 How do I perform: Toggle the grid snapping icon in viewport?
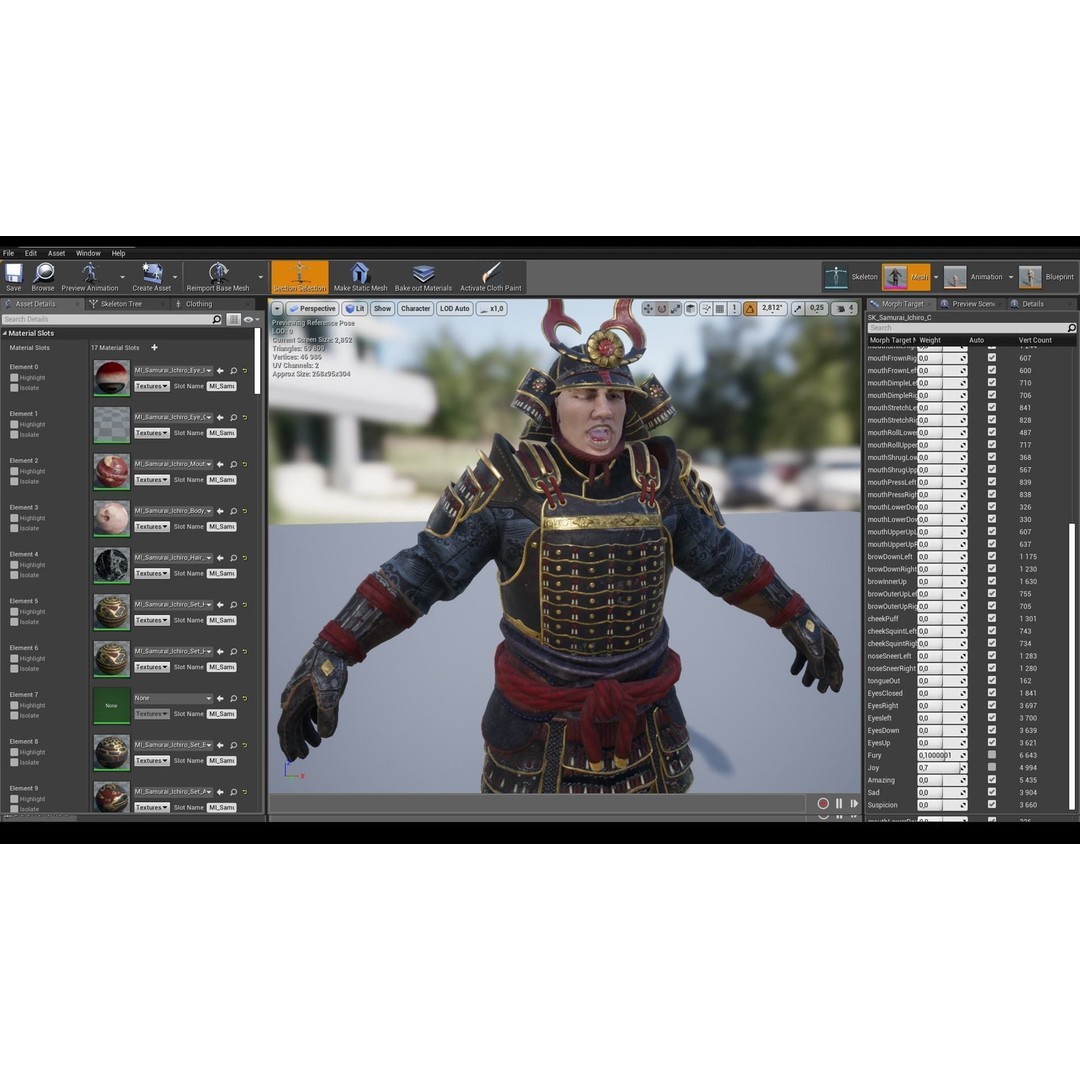(720, 309)
